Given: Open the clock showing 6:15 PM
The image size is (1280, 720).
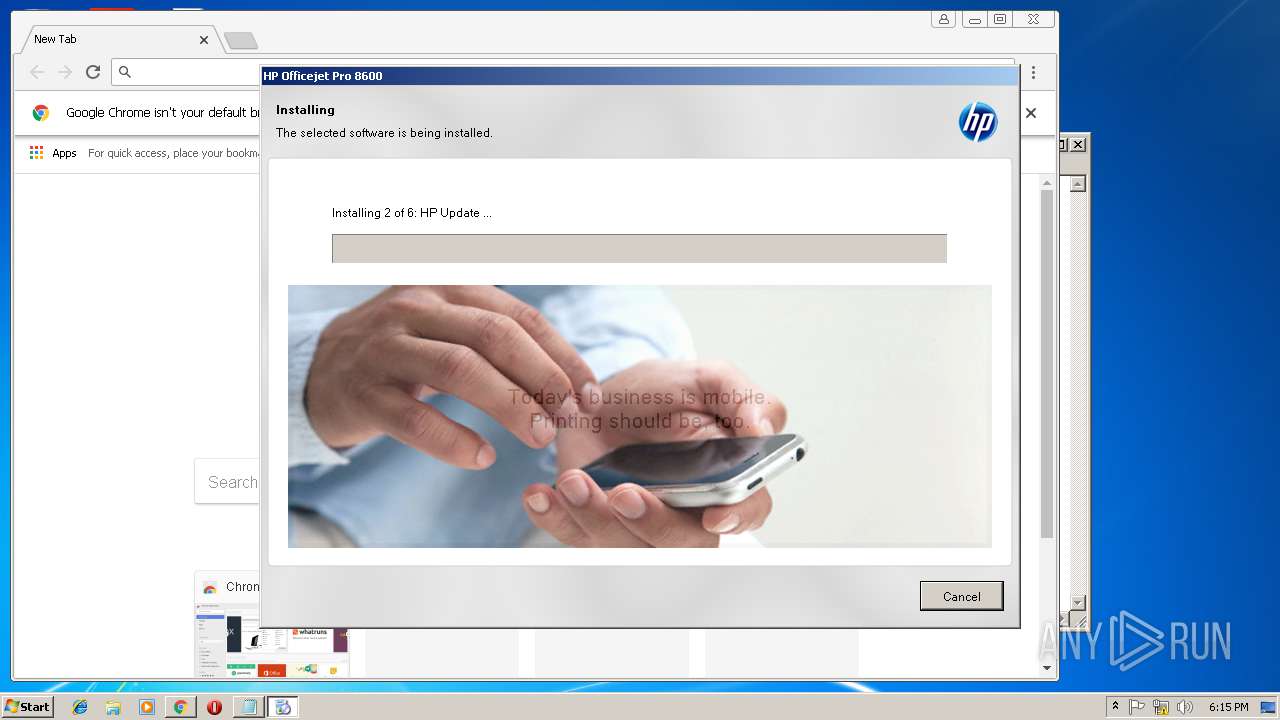Looking at the screenshot, I should (1228, 707).
